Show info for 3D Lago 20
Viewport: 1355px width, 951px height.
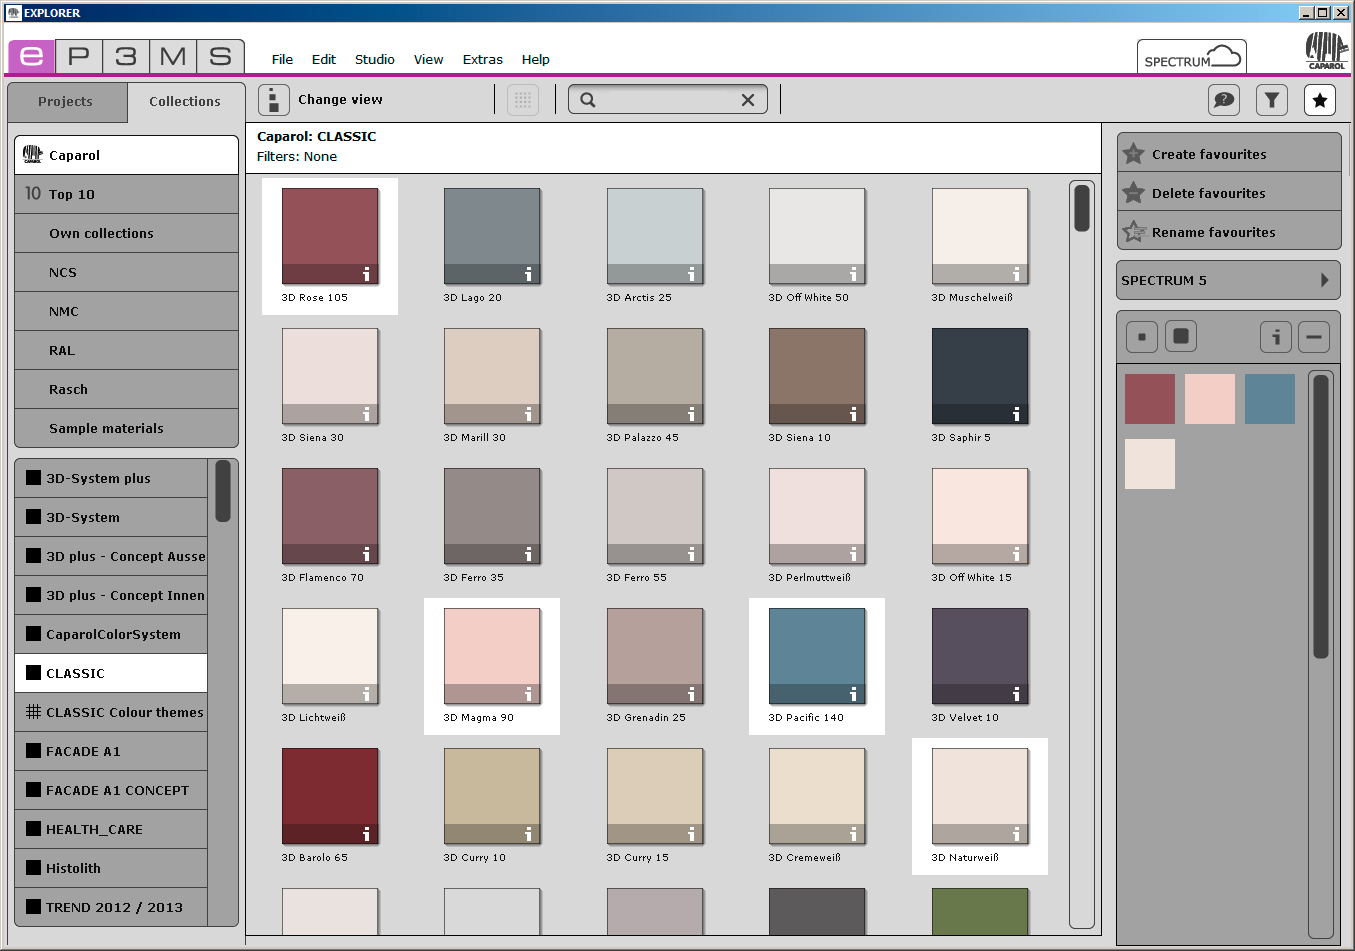(x=528, y=274)
